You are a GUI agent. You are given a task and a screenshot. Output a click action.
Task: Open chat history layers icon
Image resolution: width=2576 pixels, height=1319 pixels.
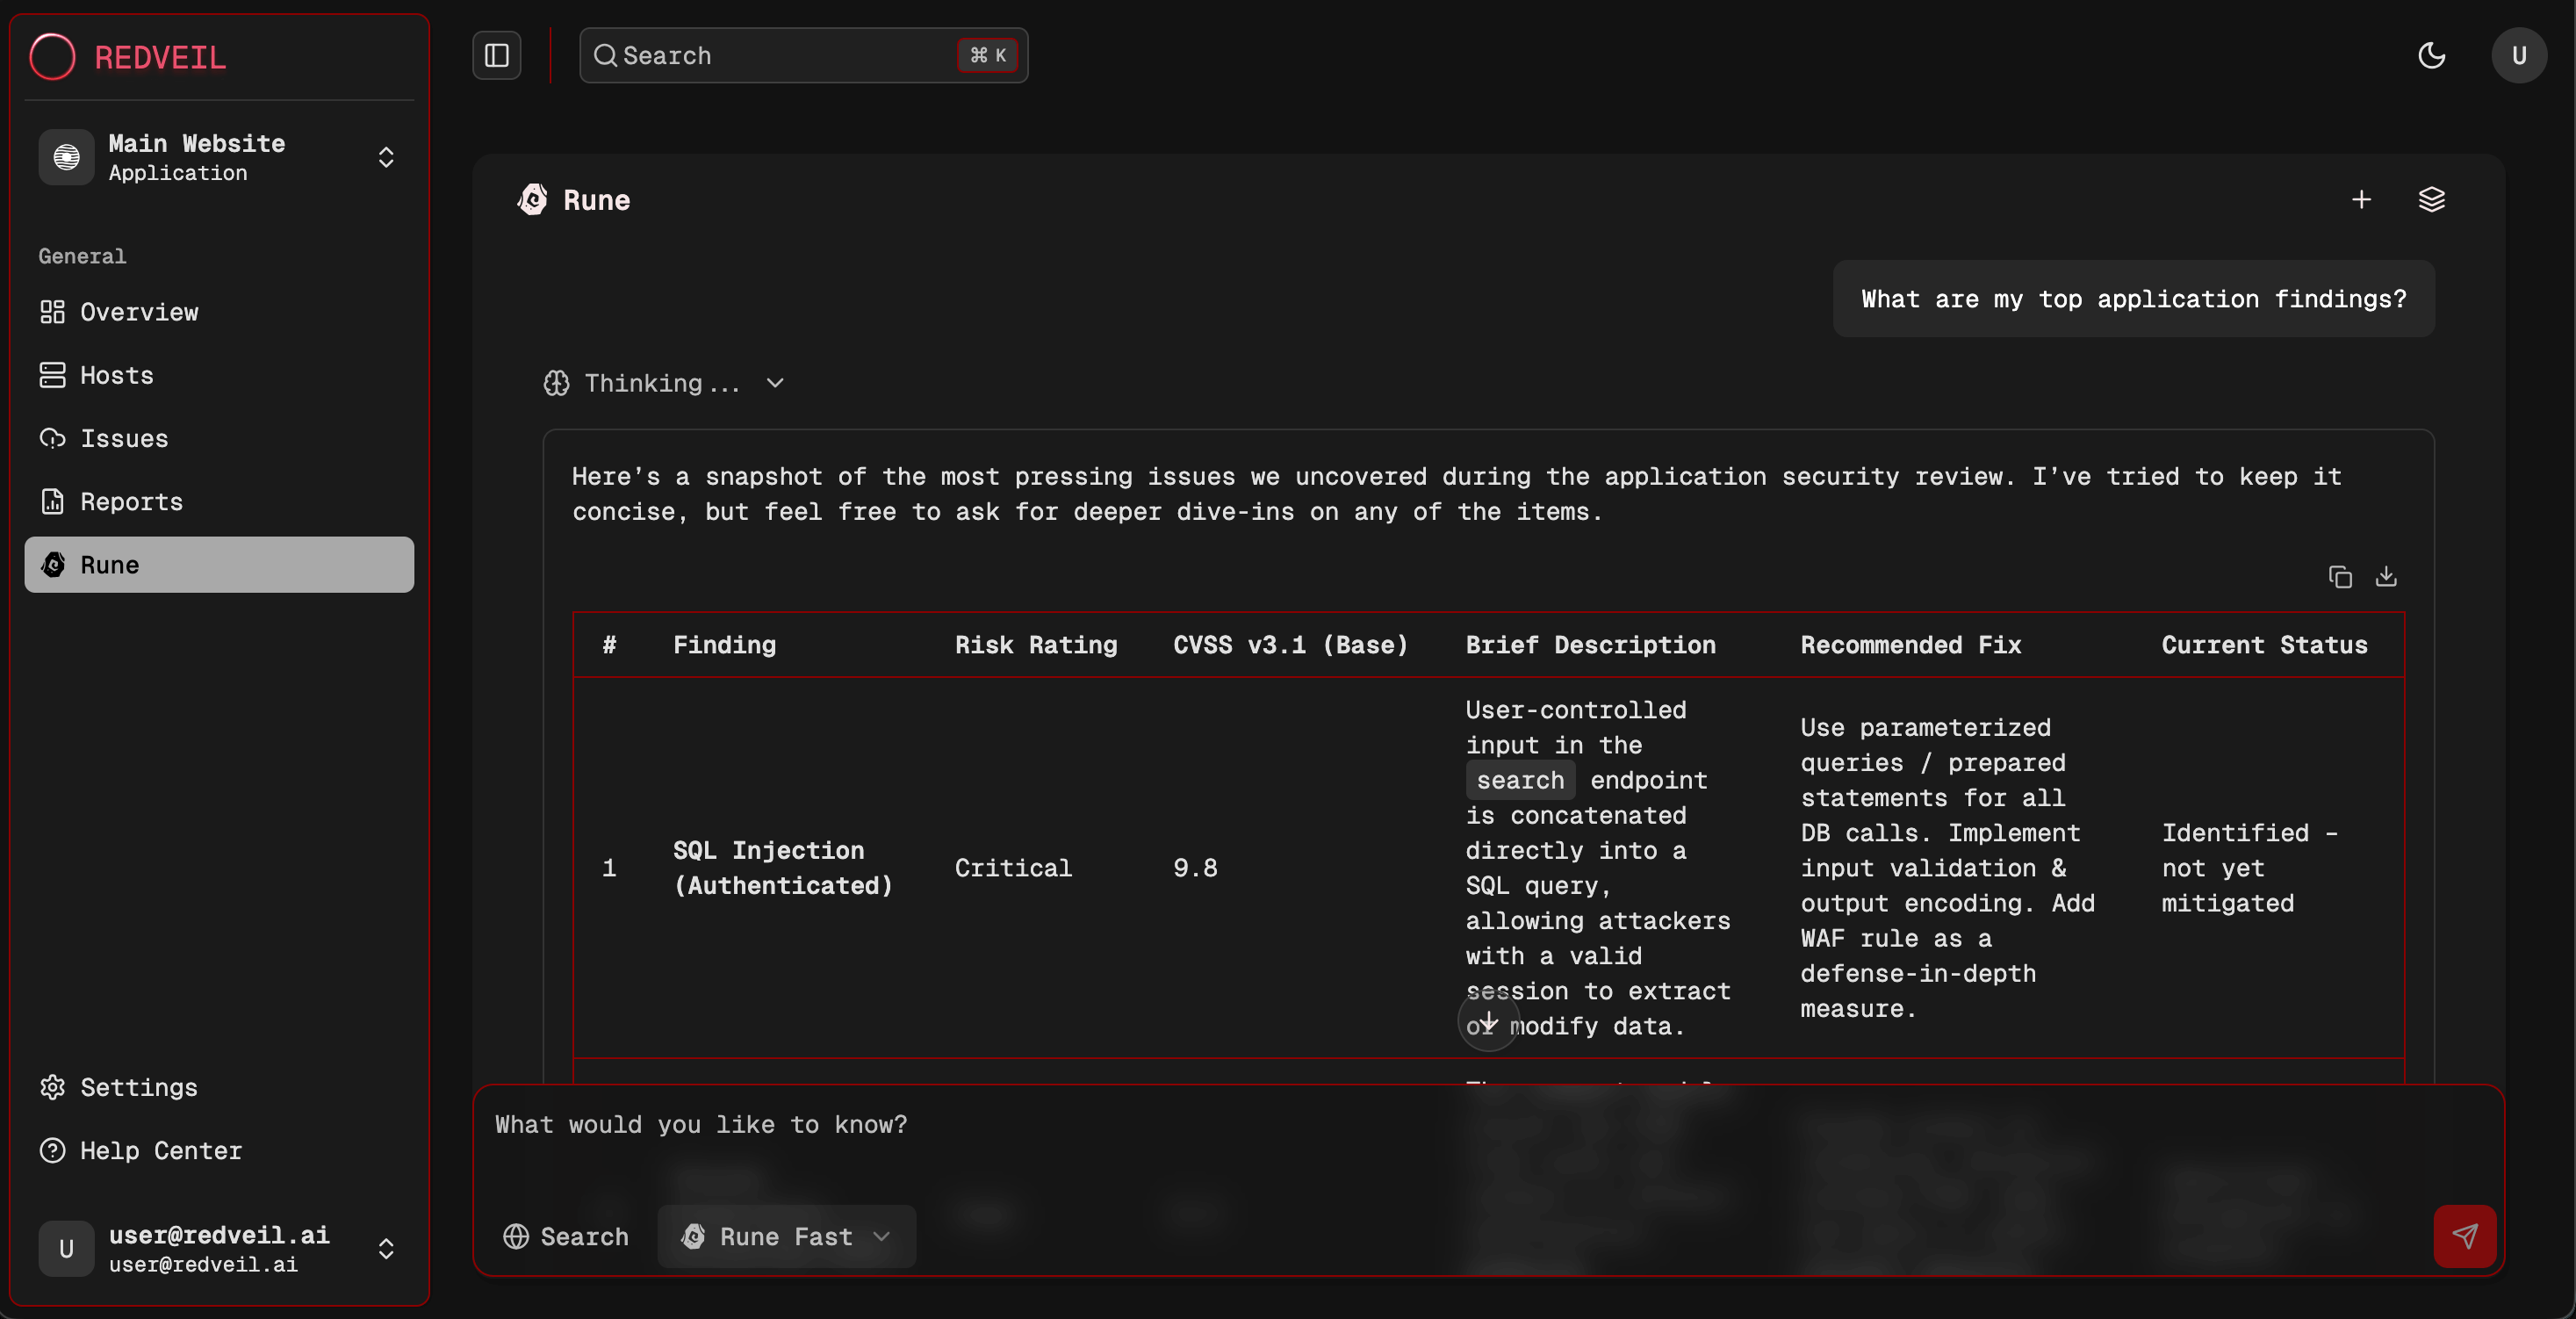[2431, 200]
